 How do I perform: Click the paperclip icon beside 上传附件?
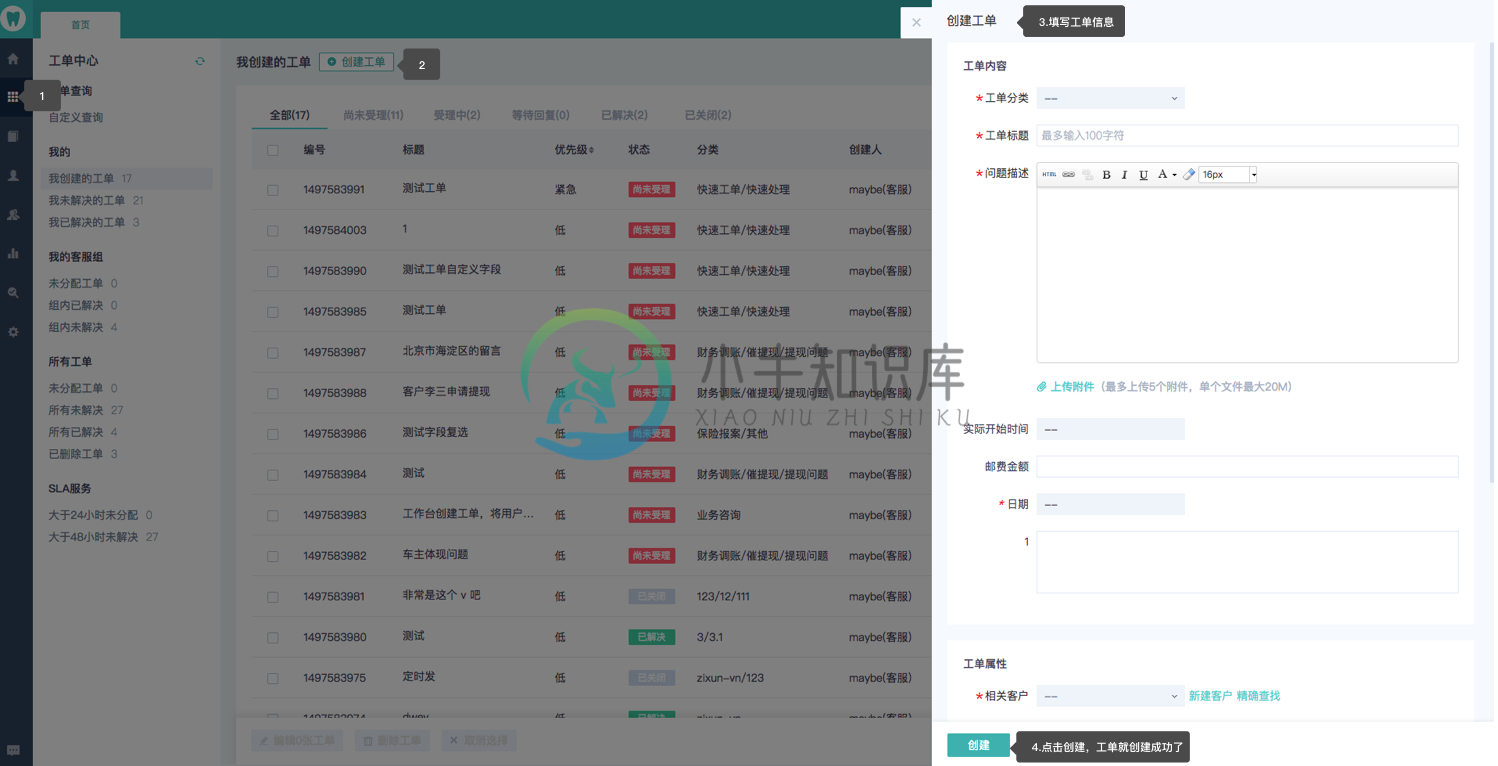1042,387
